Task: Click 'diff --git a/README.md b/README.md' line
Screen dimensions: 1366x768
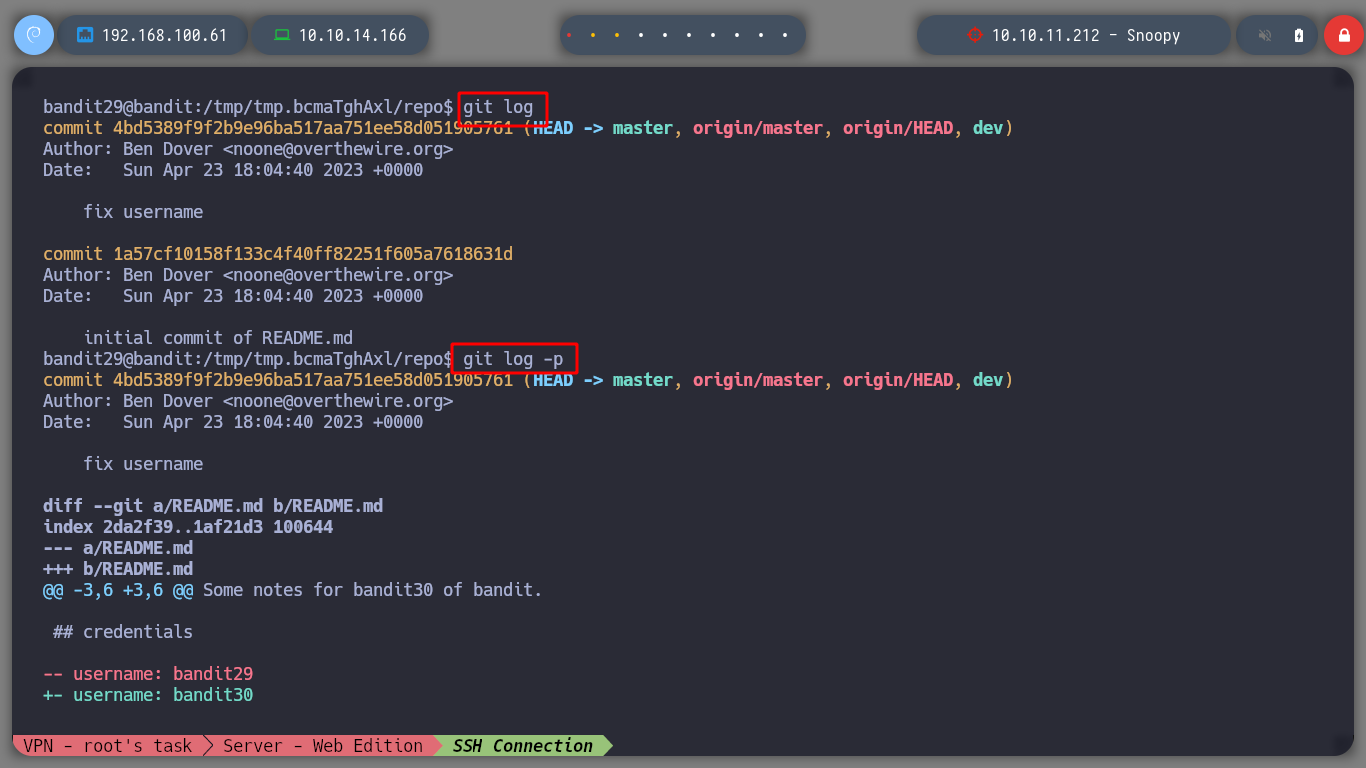Action: (213, 506)
